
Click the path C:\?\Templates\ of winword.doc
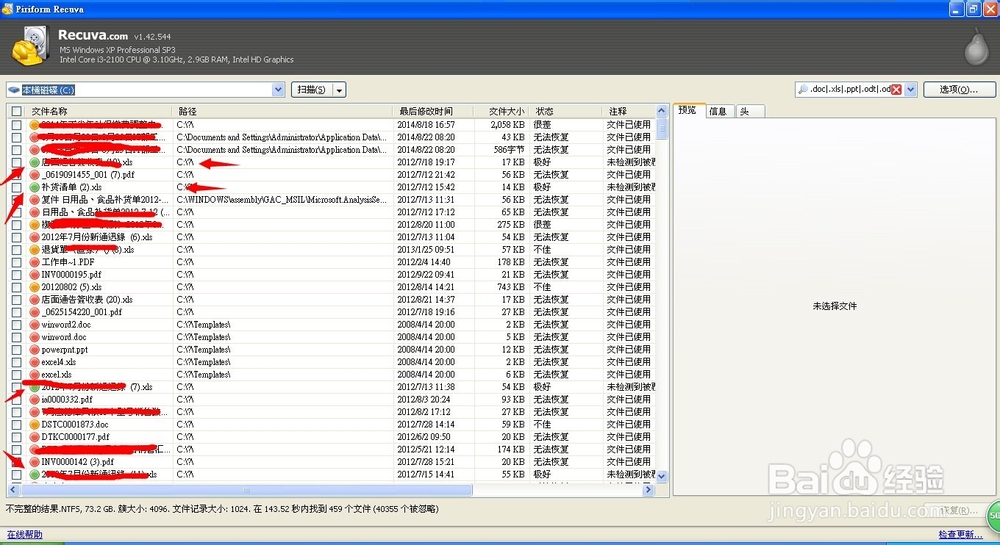pyautogui.click(x=203, y=337)
